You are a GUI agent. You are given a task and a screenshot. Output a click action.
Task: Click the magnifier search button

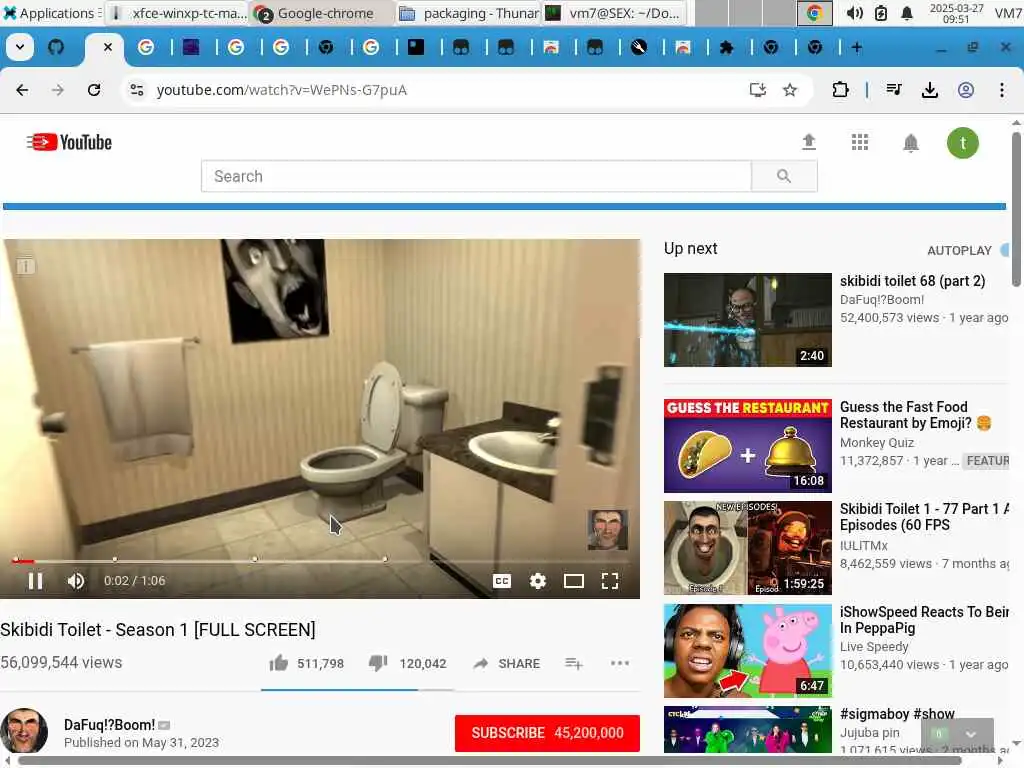point(784,176)
